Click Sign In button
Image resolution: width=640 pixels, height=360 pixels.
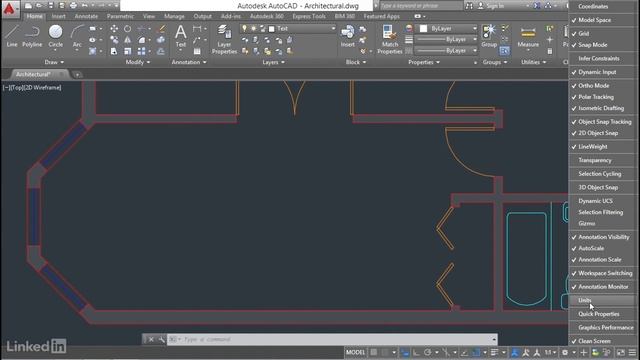pyautogui.click(x=491, y=6)
